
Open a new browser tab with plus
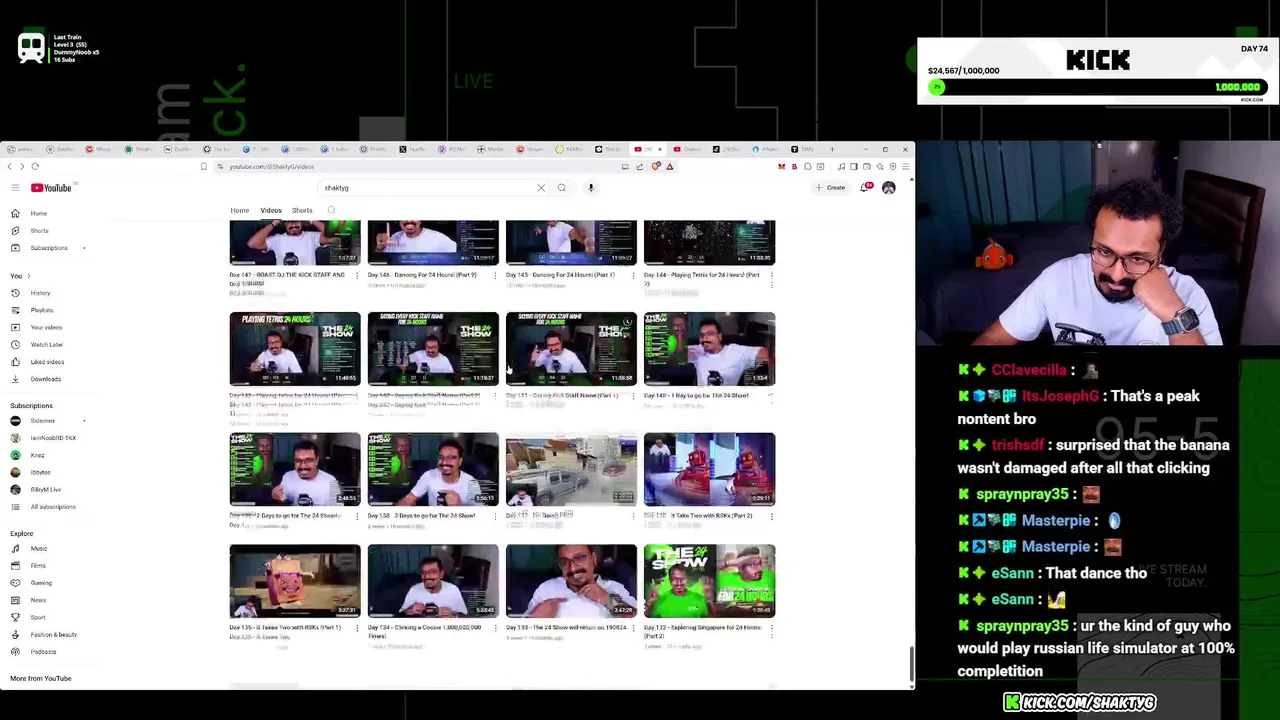click(x=831, y=149)
